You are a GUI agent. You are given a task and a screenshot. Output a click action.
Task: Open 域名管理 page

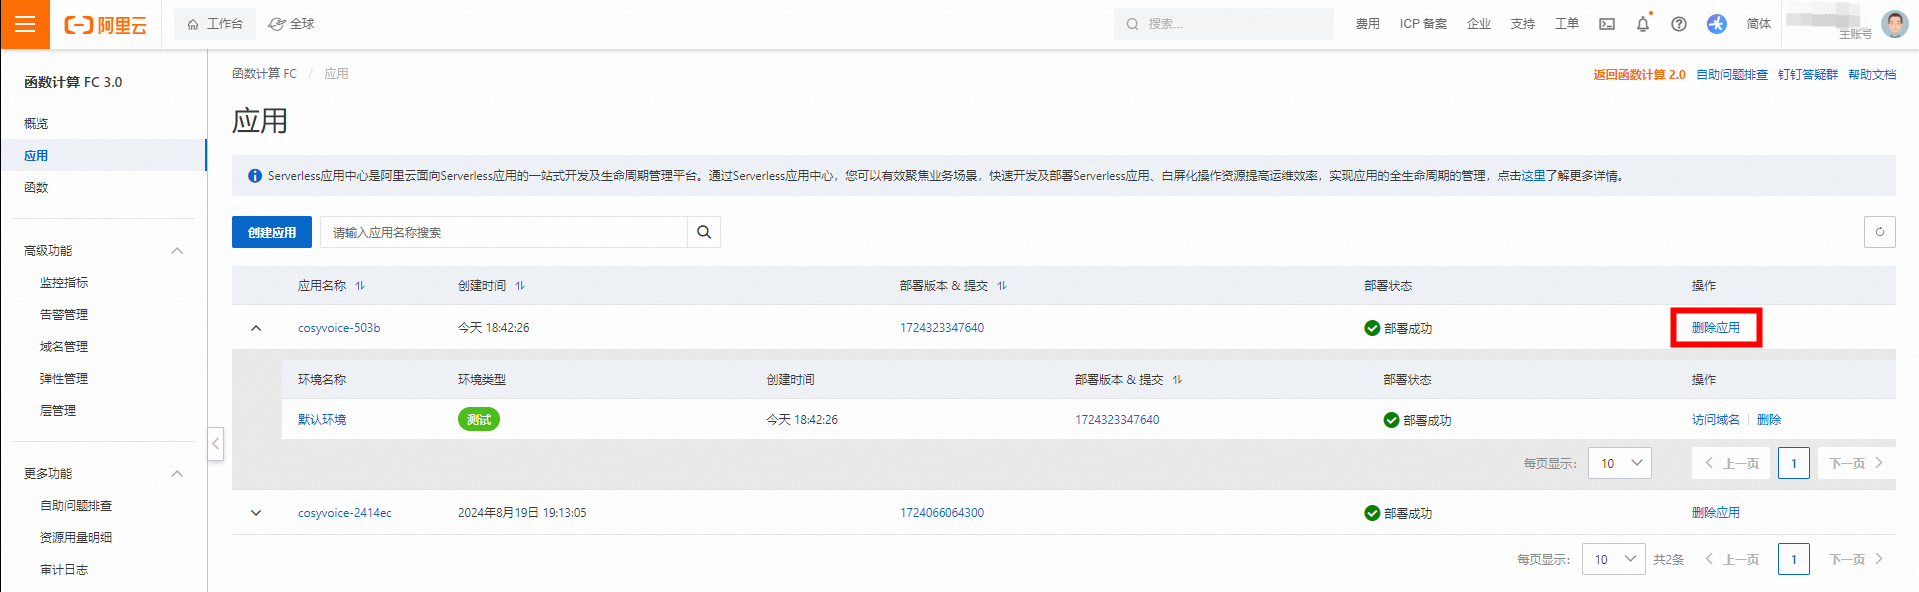coord(64,347)
